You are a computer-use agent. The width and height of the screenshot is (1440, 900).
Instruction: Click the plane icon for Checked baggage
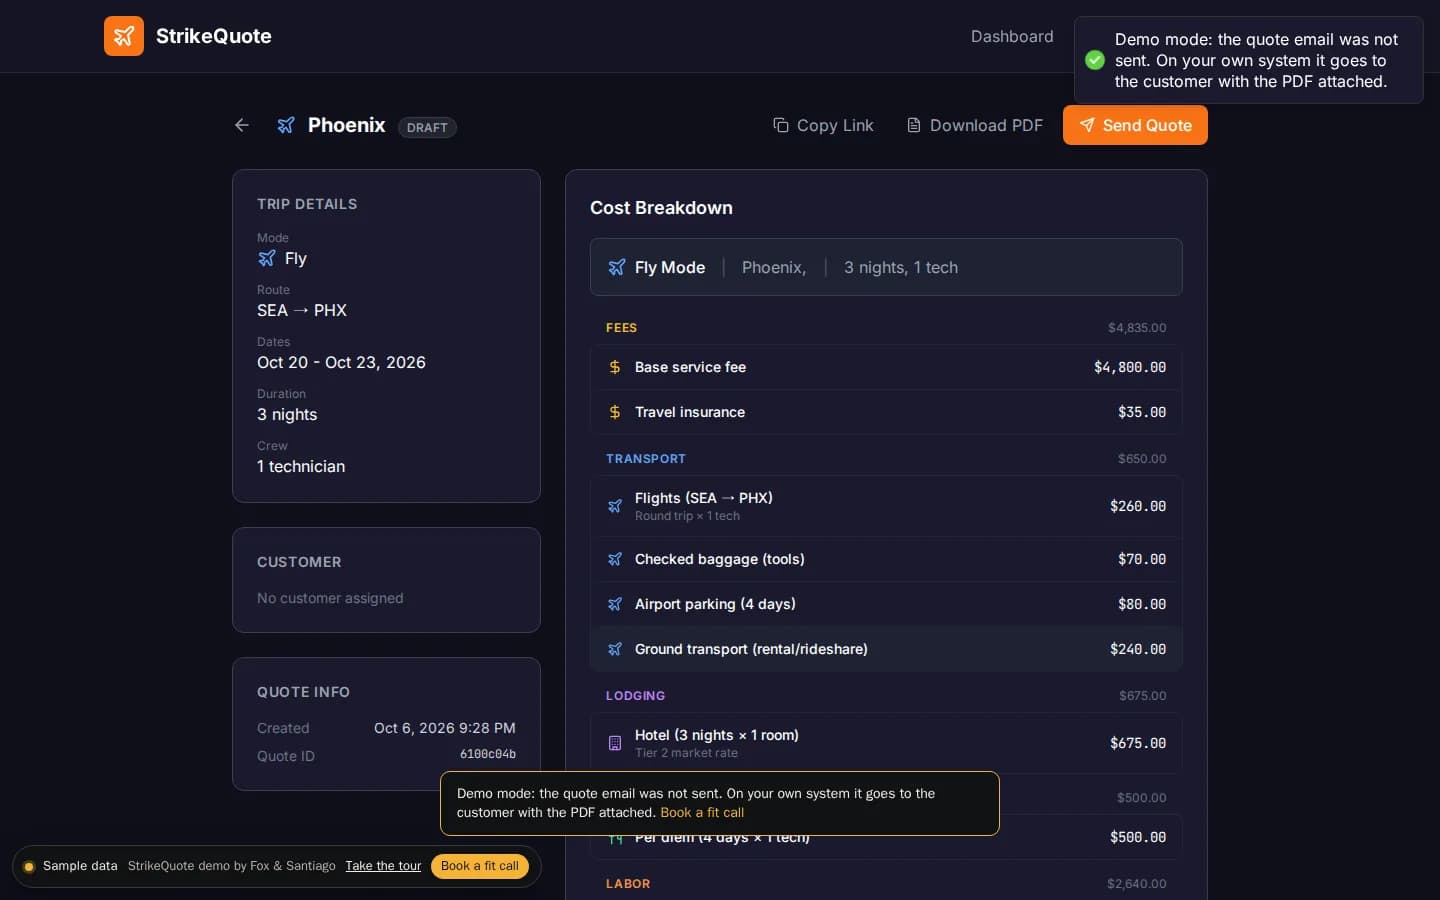click(x=615, y=559)
